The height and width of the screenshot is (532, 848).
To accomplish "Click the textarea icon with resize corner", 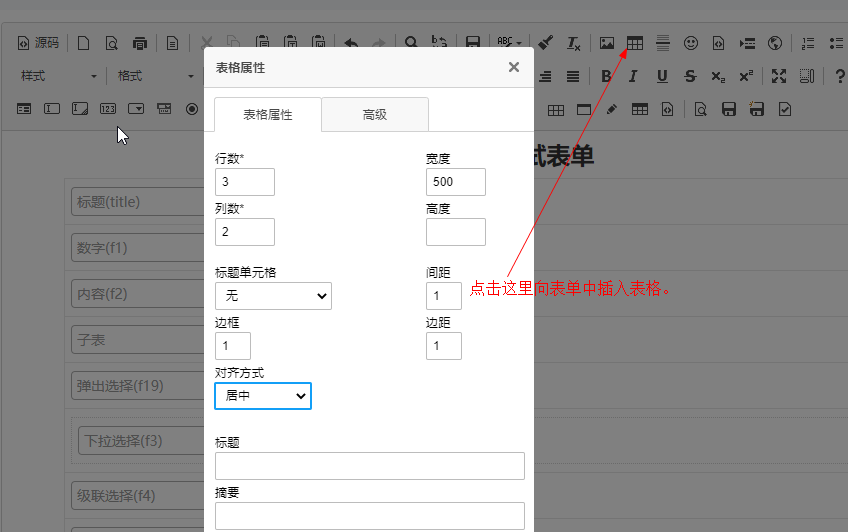I will click(x=80, y=109).
